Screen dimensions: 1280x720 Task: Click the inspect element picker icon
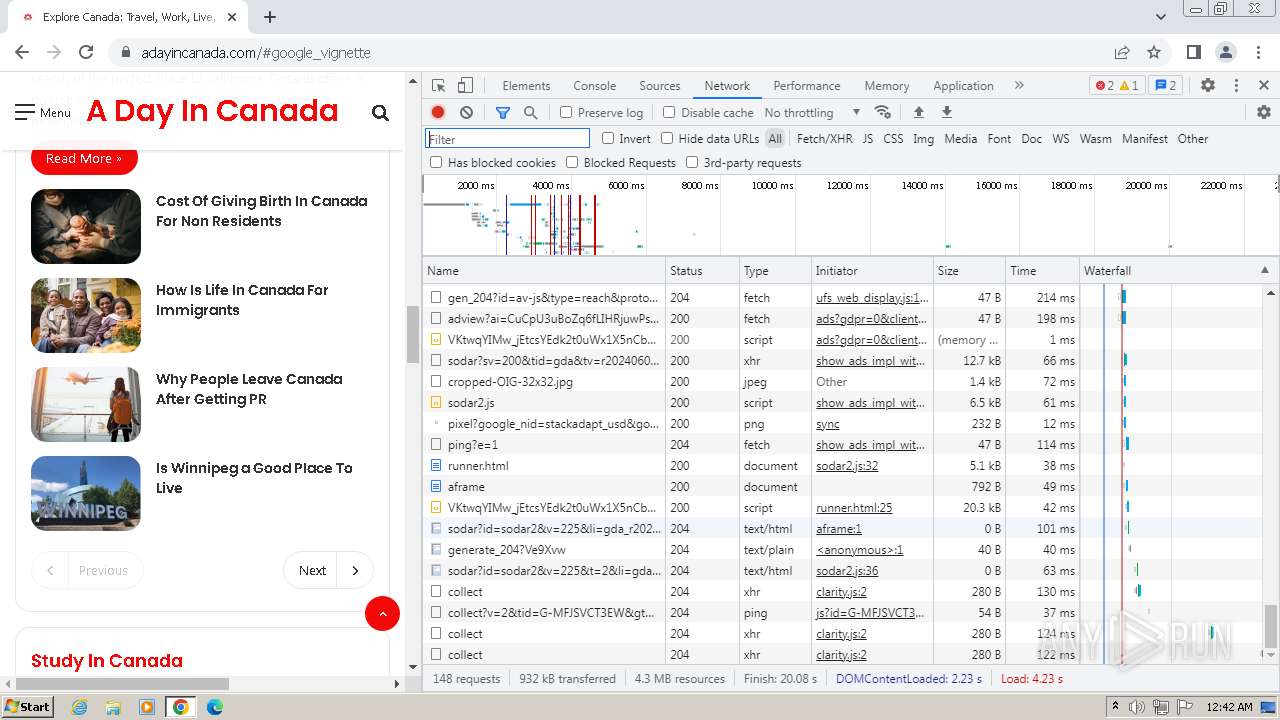click(439, 86)
